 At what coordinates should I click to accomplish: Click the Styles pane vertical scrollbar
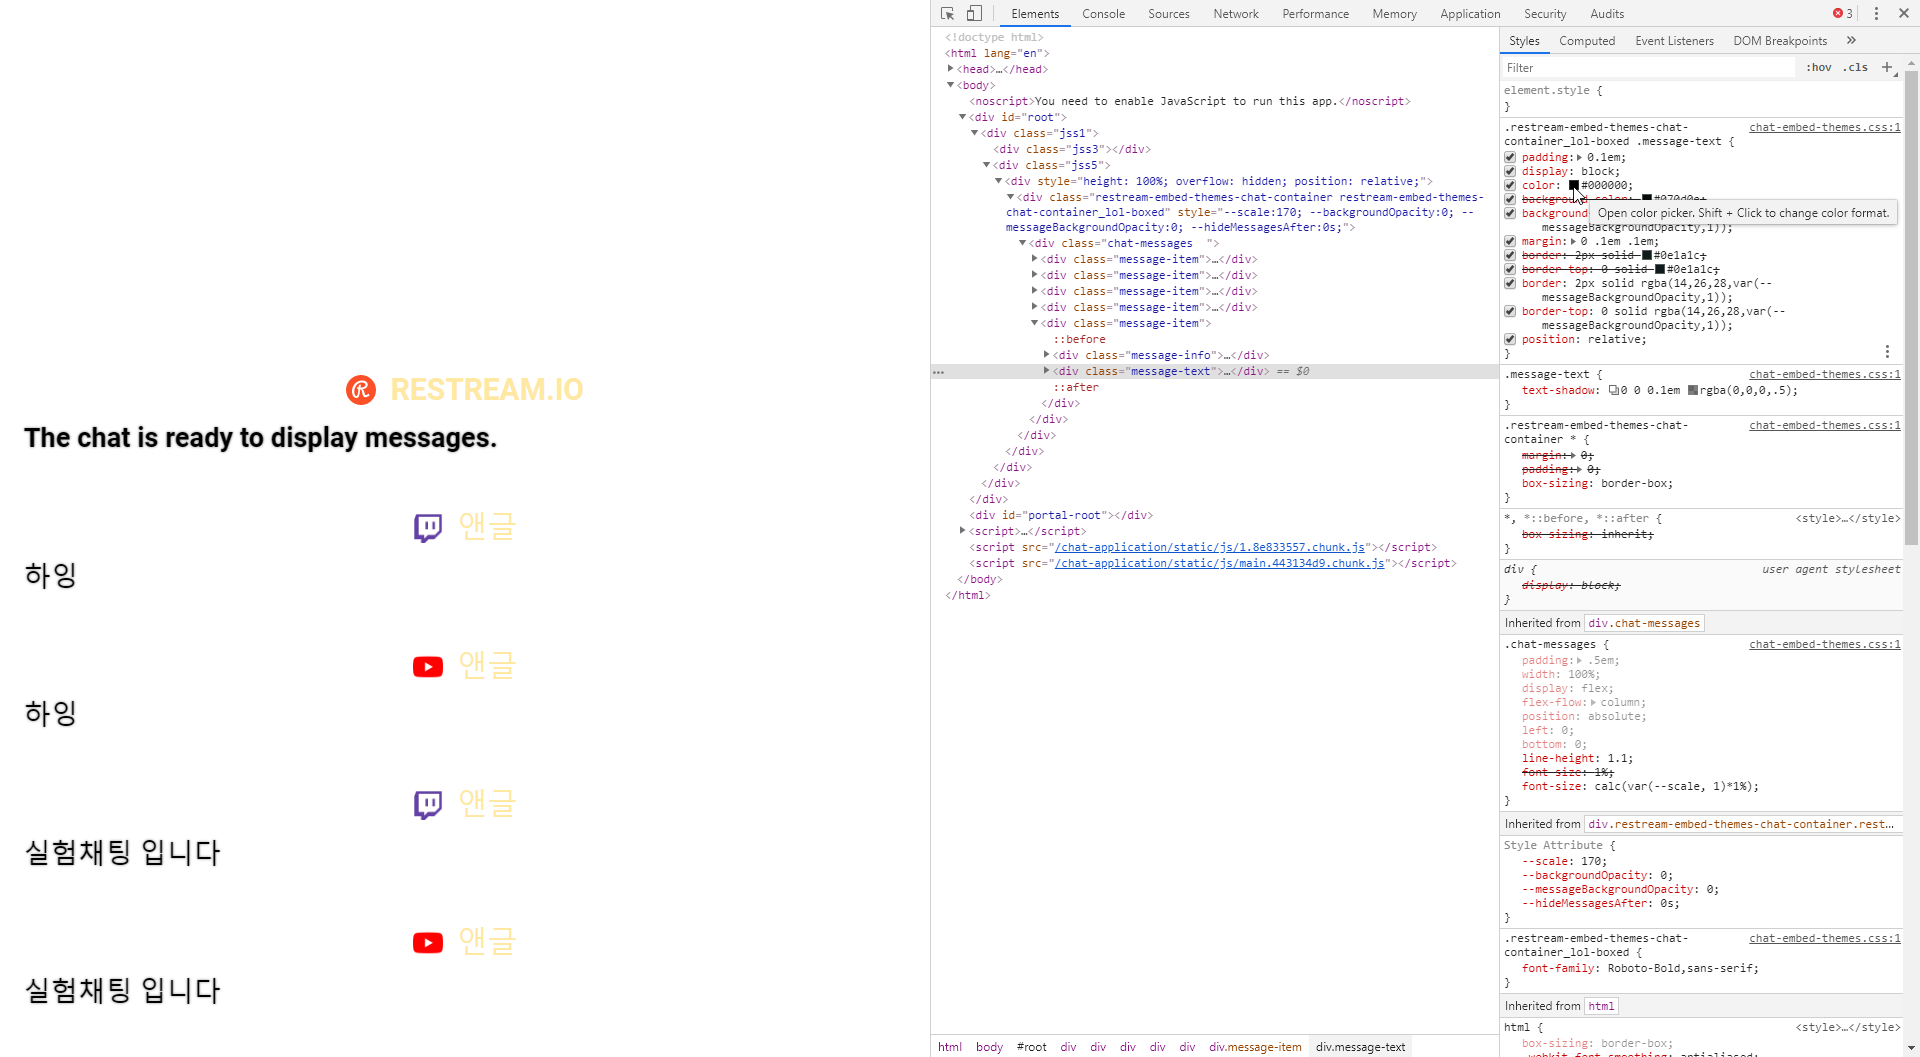tap(1911, 309)
